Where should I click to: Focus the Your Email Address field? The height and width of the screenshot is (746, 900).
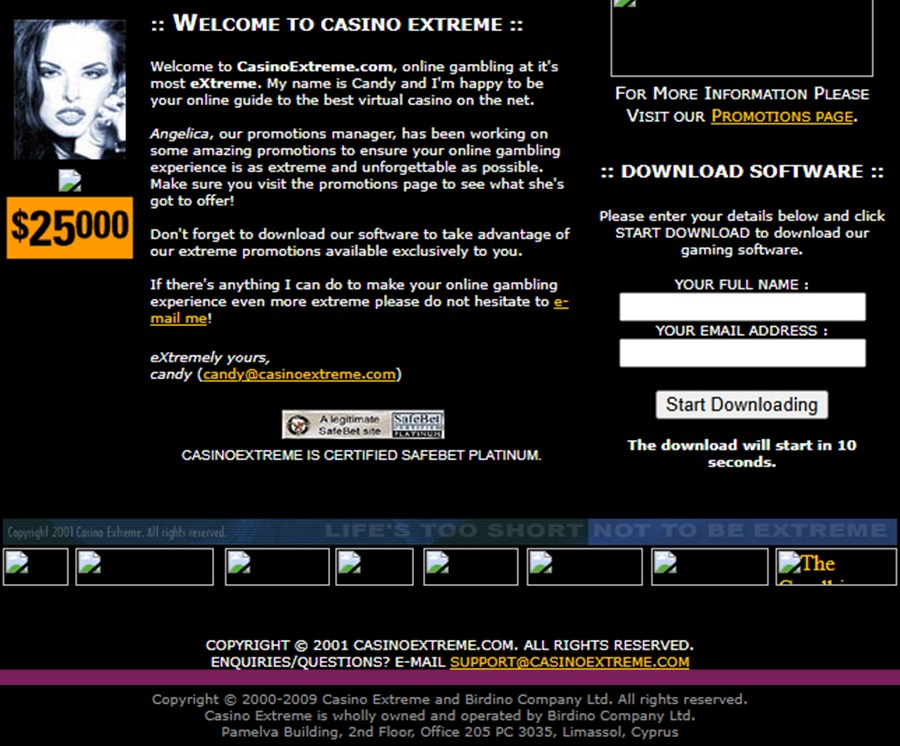742,353
